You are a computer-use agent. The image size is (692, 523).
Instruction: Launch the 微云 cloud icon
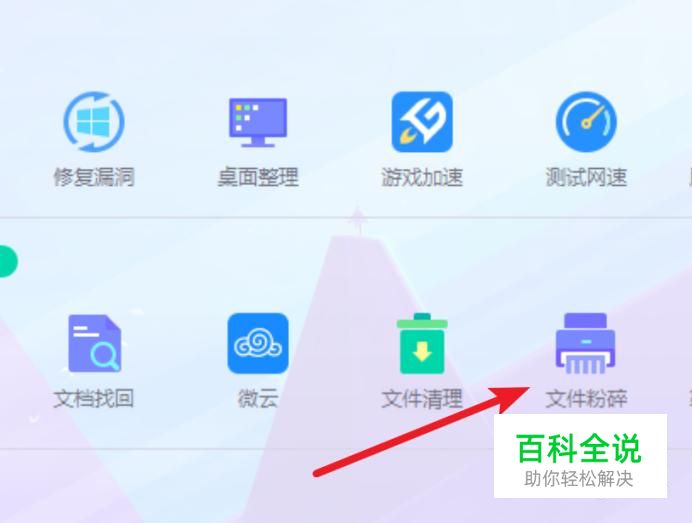pyautogui.click(x=258, y=343)
